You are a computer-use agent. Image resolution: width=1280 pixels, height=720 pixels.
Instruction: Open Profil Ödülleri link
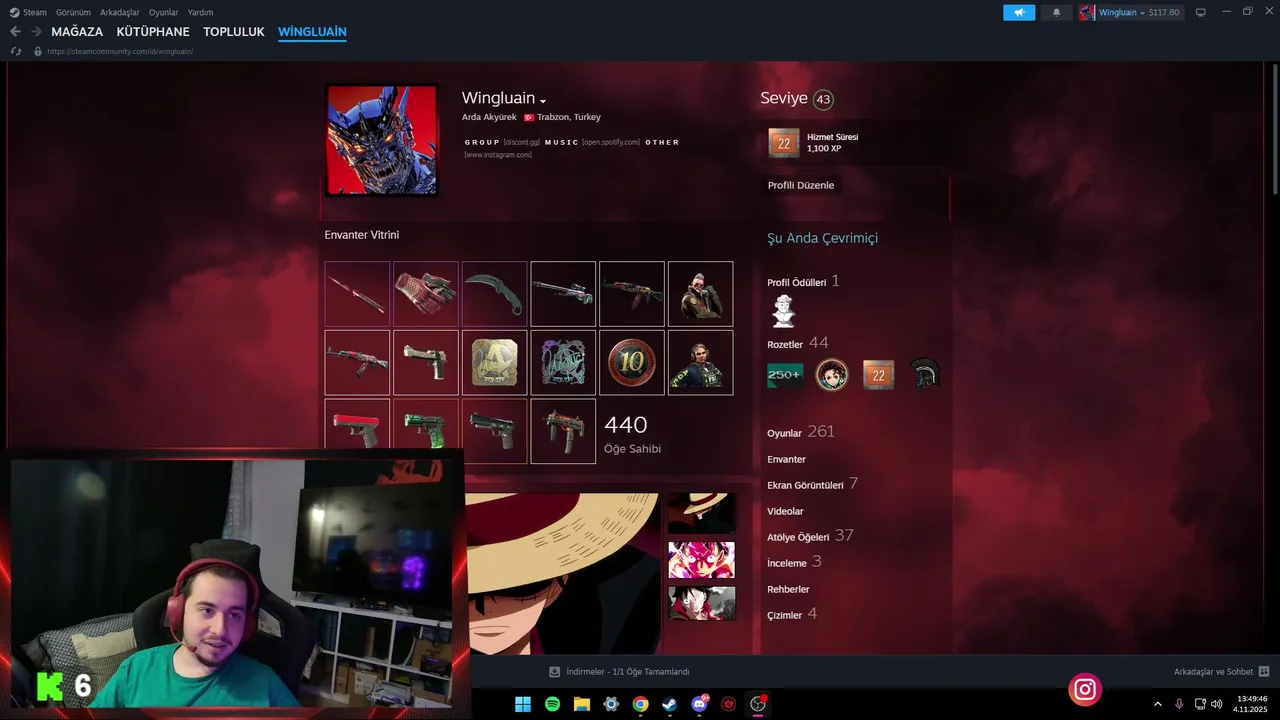click(804, 282)
